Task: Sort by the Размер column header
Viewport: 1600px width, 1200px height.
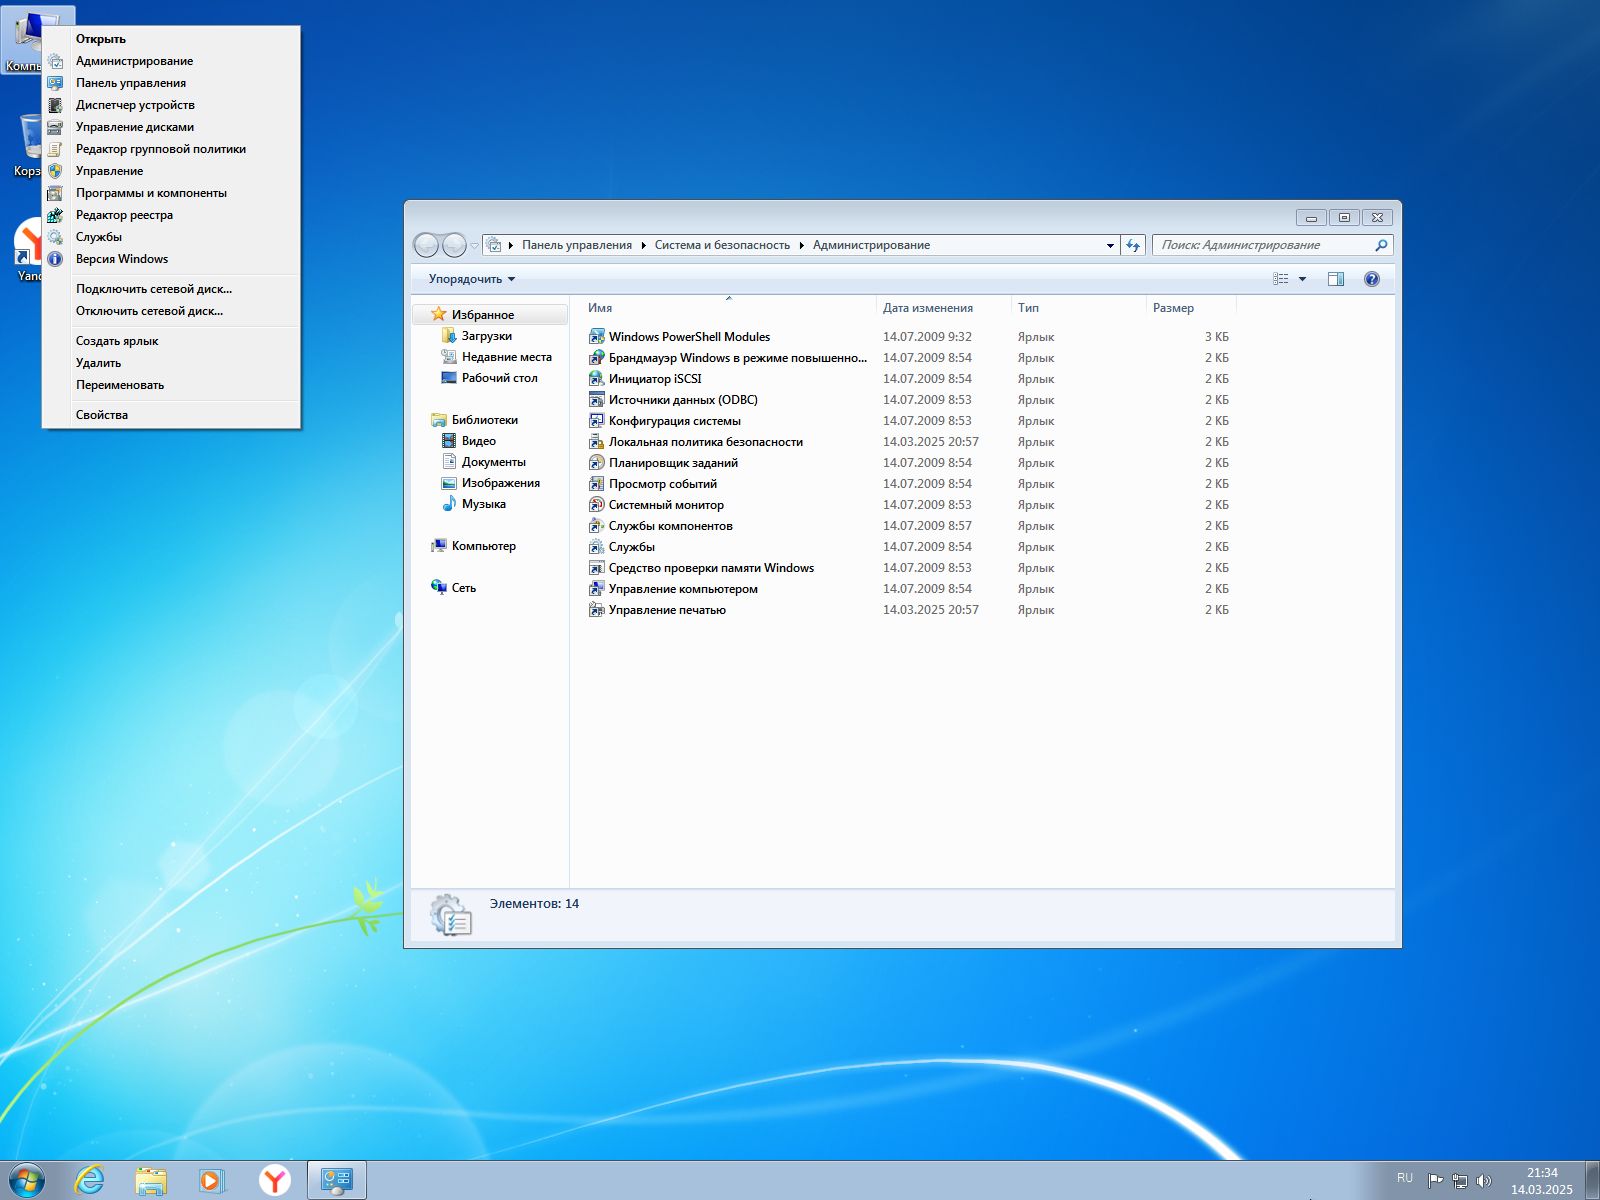Action: pos(1190,308)
